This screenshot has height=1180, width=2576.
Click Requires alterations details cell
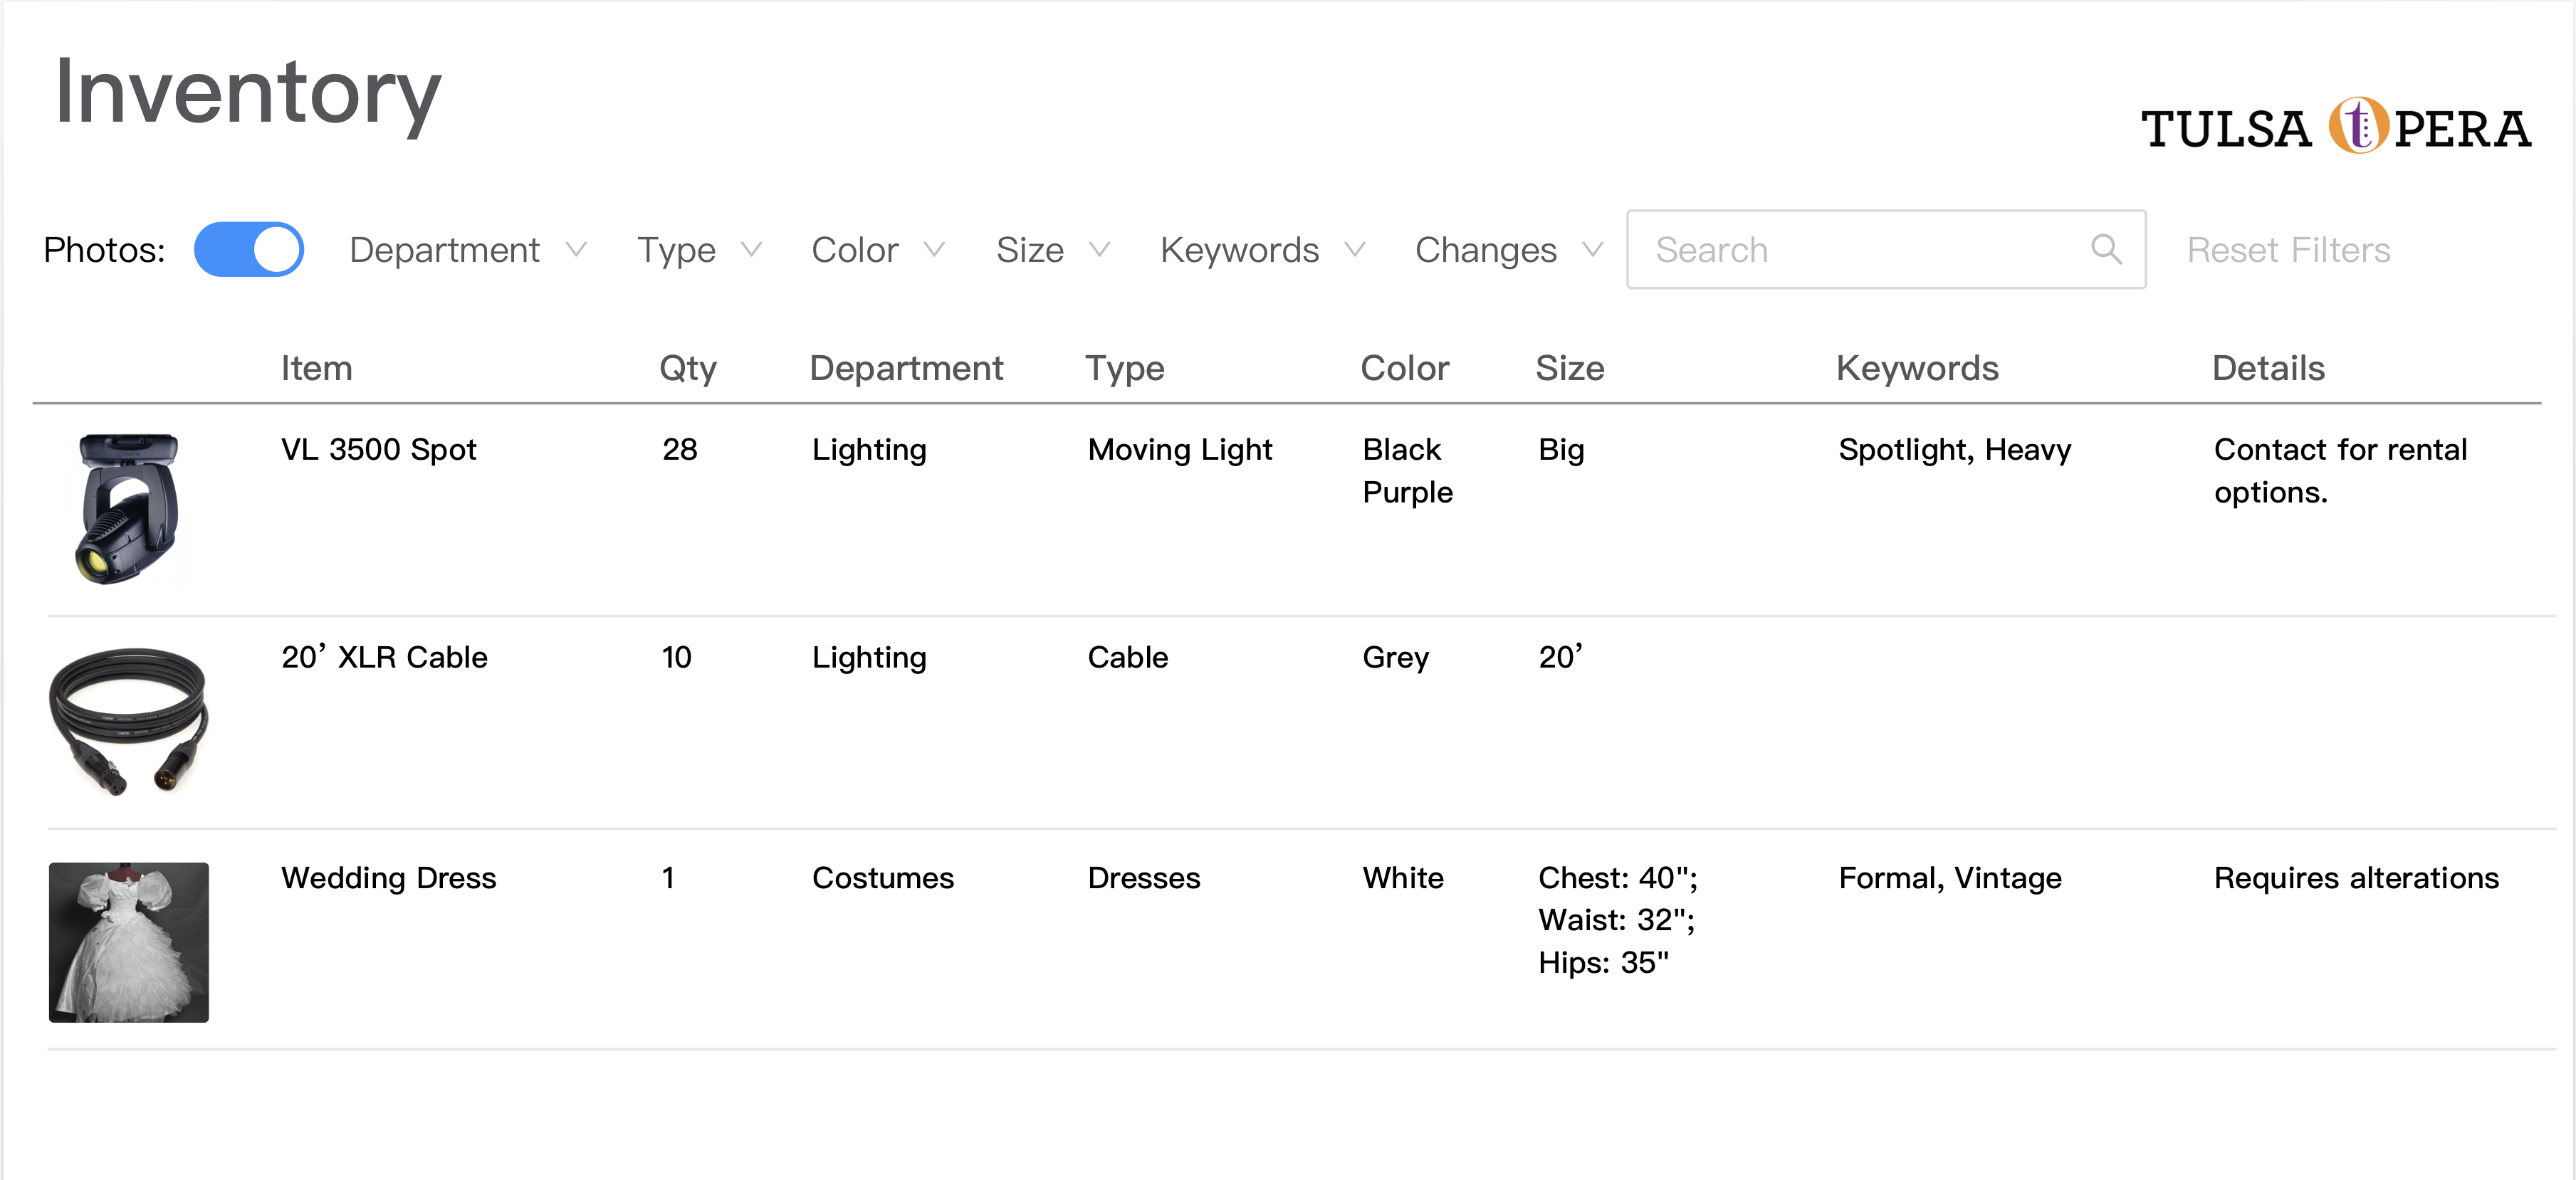pyautogui.click(x=2356, y=878)
